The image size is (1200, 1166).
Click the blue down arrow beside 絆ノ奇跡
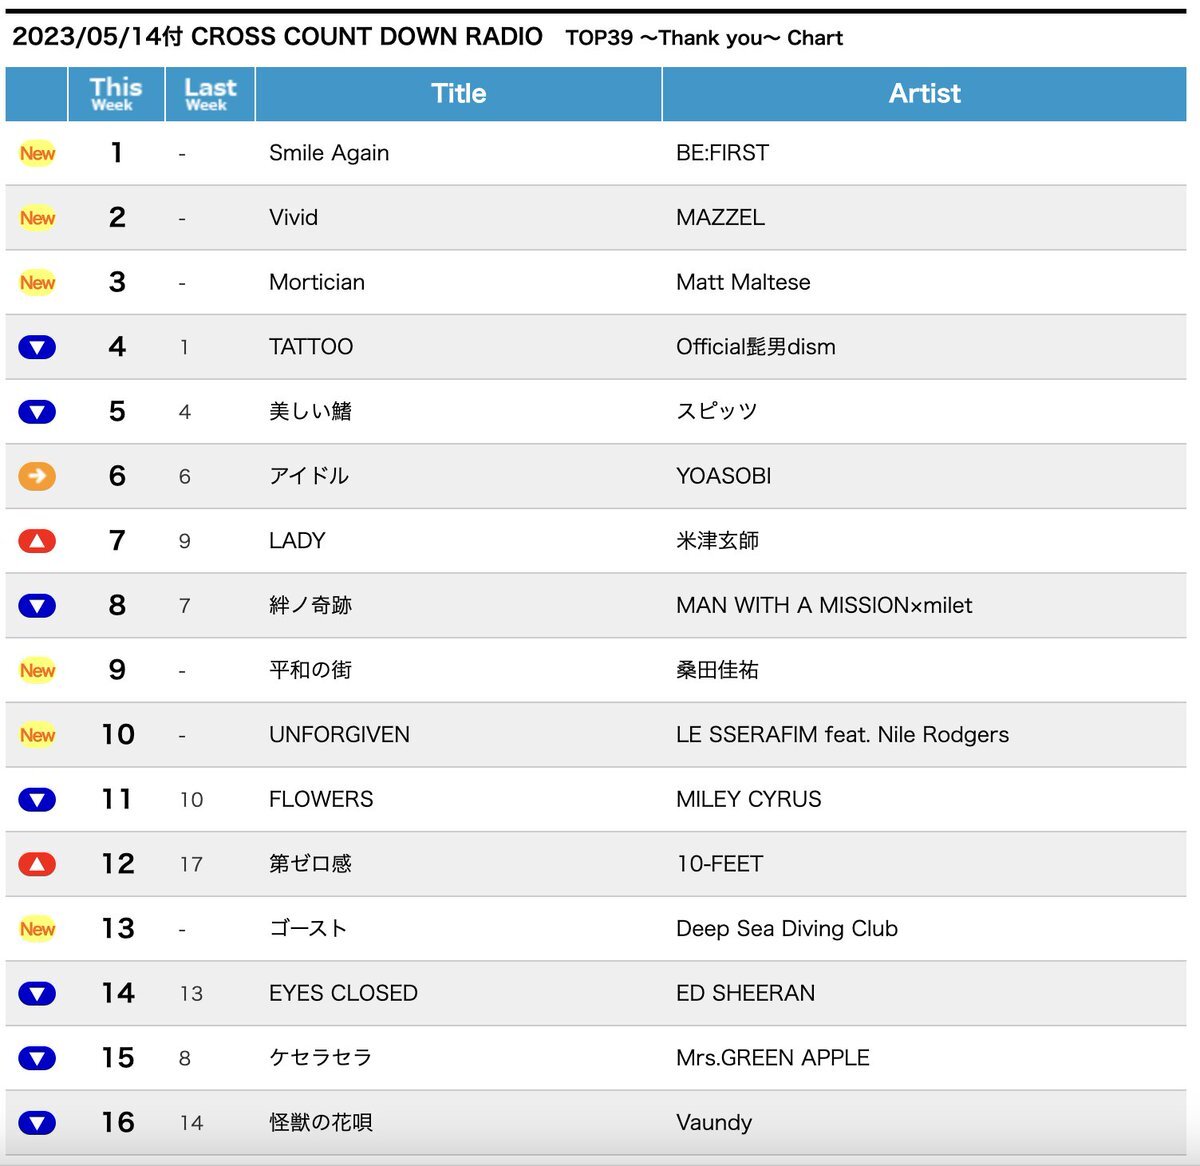[37, 606]
